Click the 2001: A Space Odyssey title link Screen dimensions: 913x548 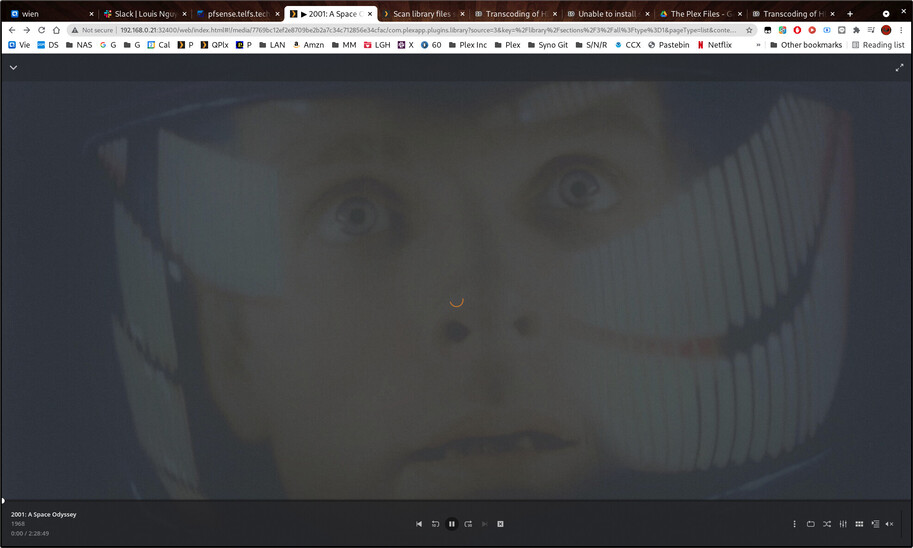(x=44, y=514)
